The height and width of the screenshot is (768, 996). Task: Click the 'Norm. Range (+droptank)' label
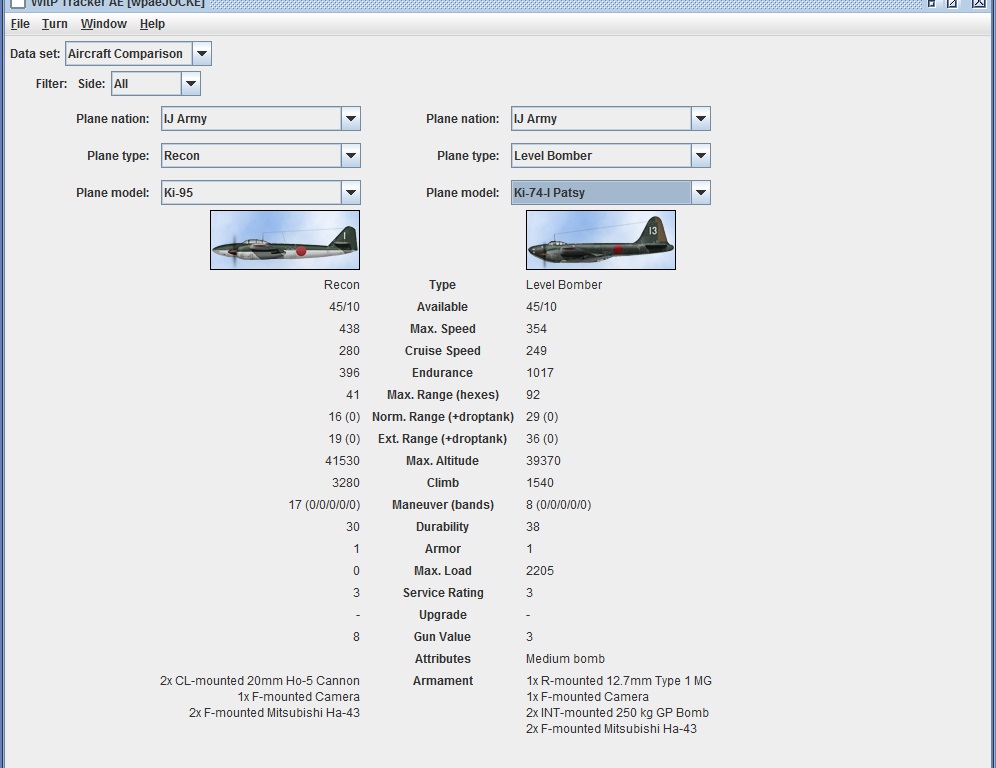[443, 417]
